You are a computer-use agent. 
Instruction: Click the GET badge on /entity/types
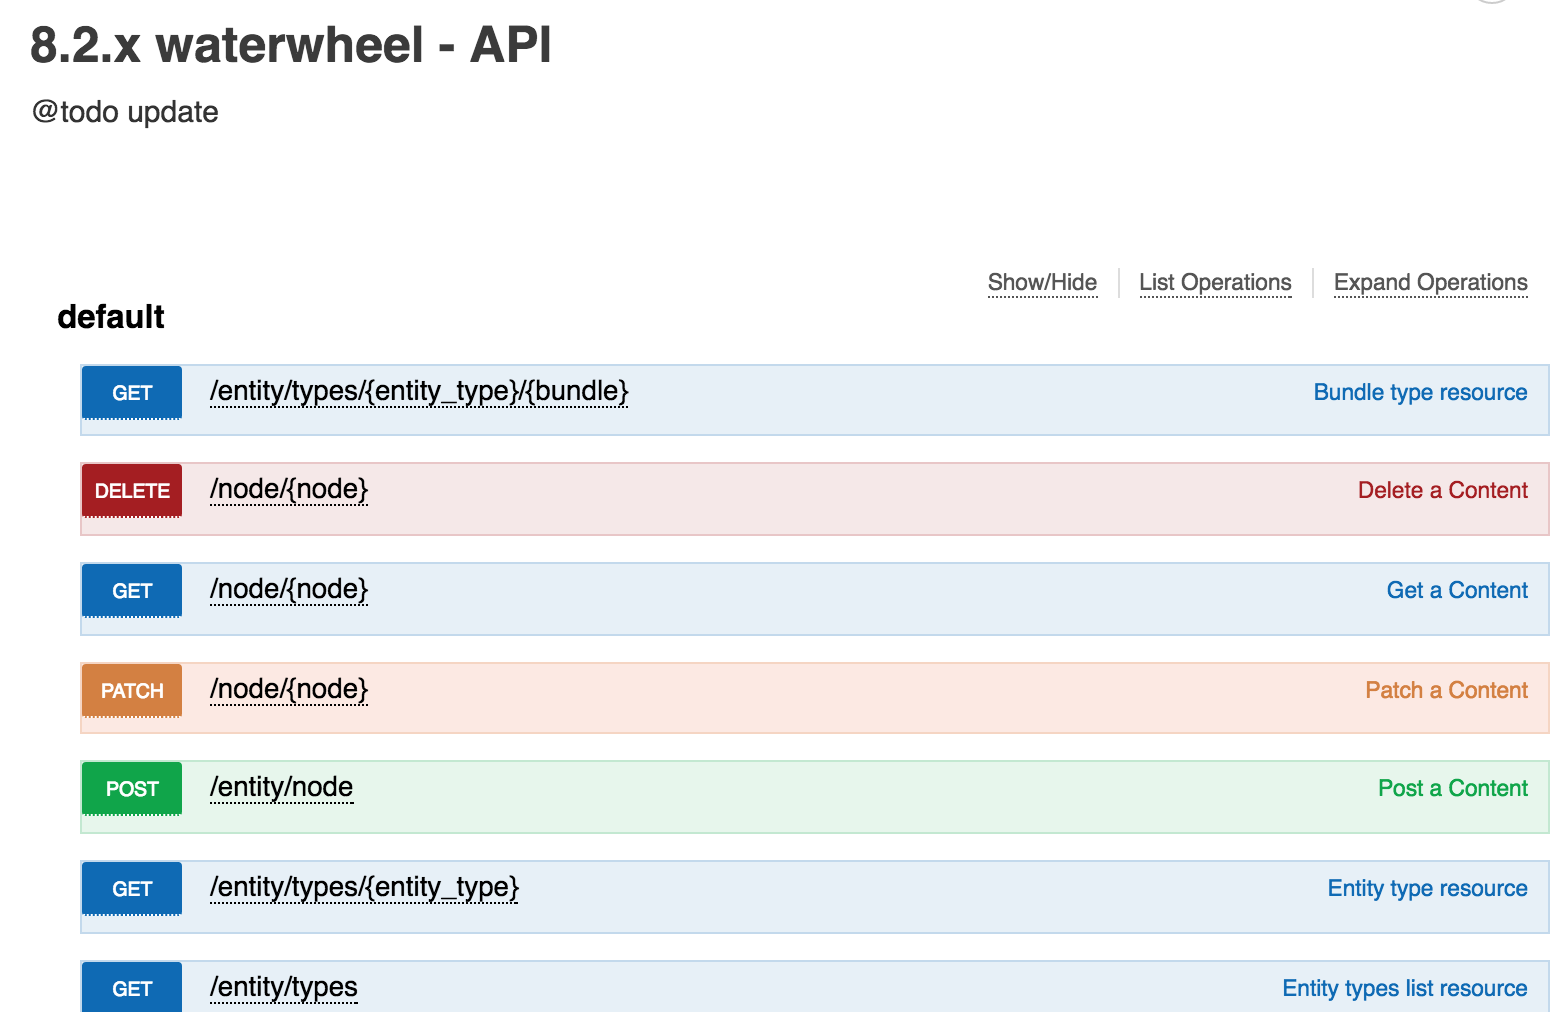(131, 987)
